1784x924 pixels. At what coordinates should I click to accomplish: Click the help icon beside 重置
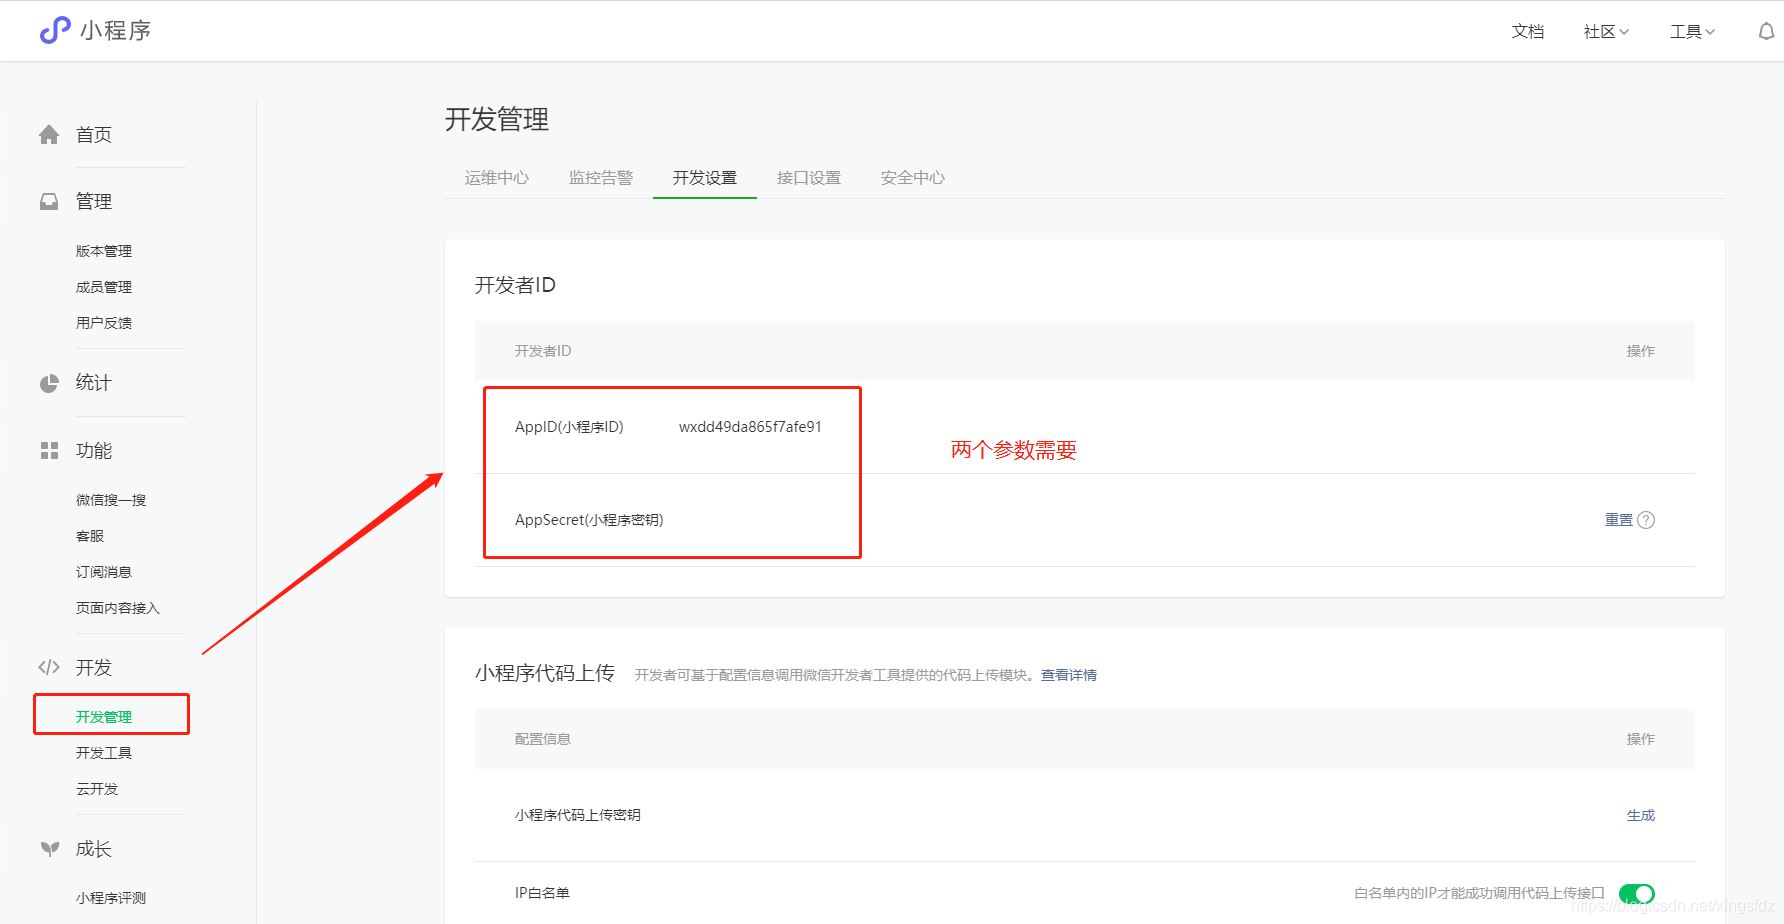pos(1648,519)
